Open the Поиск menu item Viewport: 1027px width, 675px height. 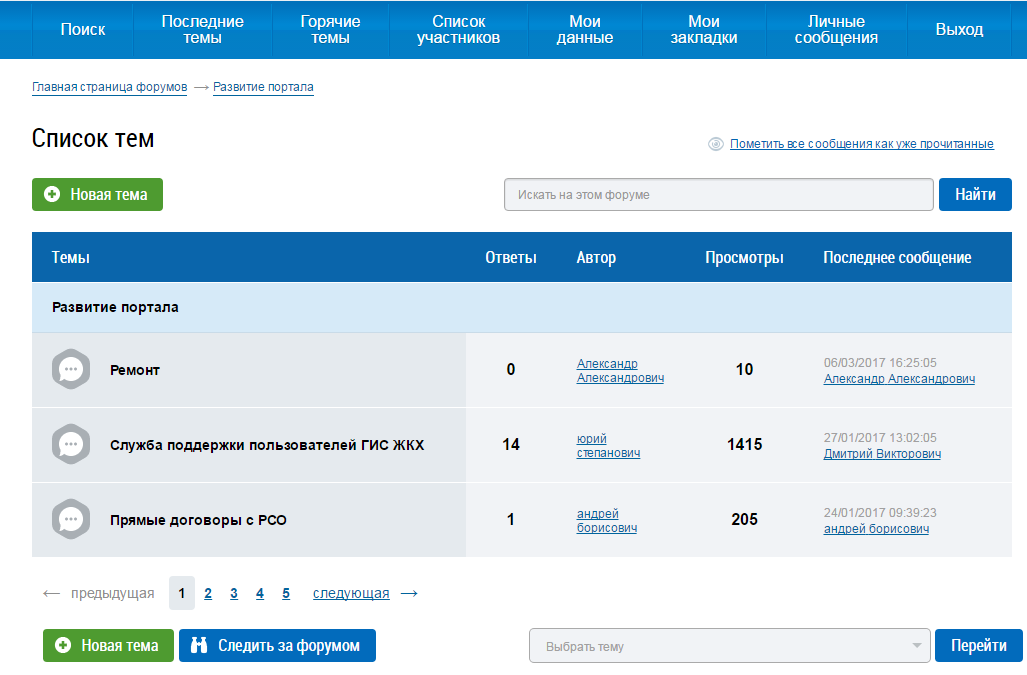[83, 30]
